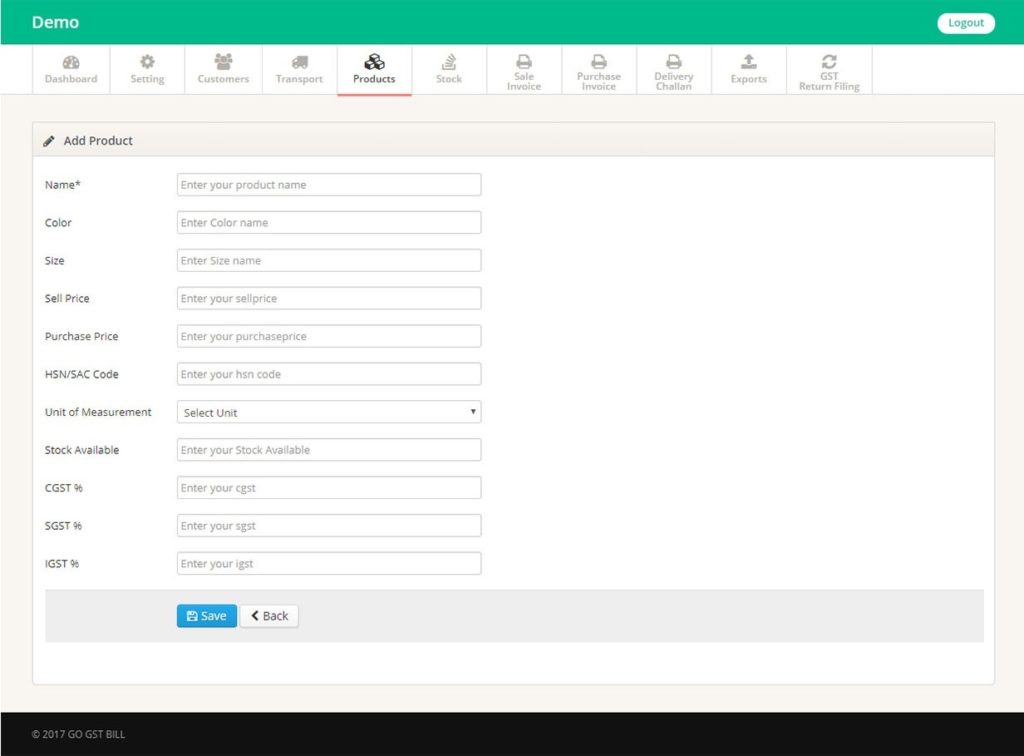The width and height of the screenshot is (1024, 756).
Task: Click the Setting gear icon
Action: pyautogui.click(x=147, y=62)
